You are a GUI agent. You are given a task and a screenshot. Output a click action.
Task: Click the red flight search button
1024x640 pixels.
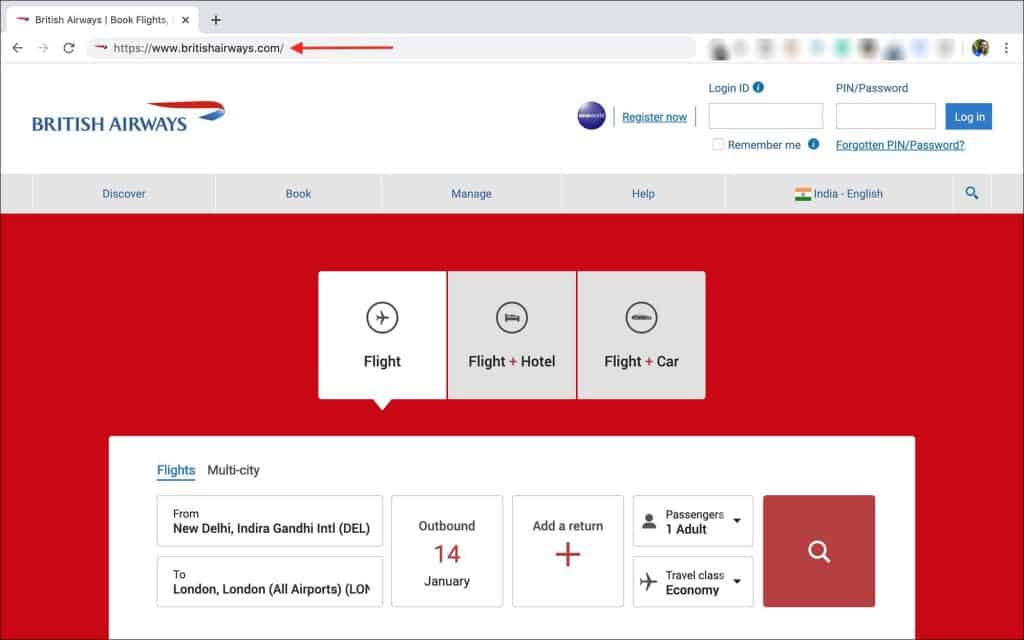[819, 551]
